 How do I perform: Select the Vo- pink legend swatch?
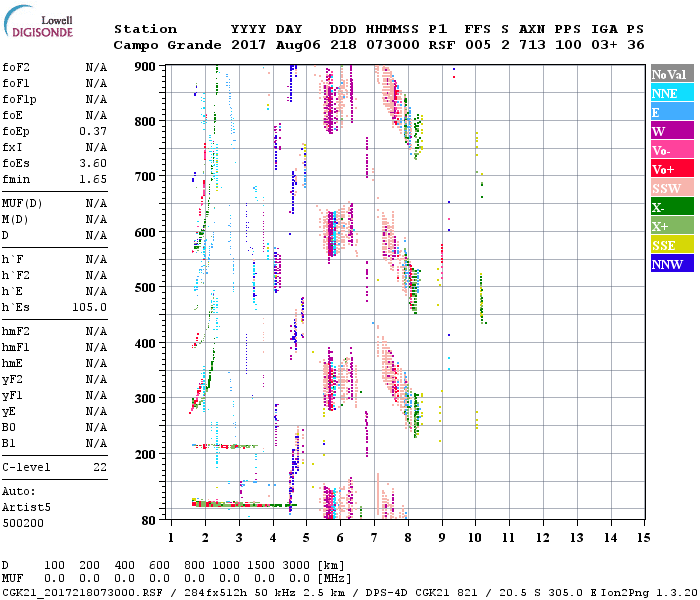(671, 150)
